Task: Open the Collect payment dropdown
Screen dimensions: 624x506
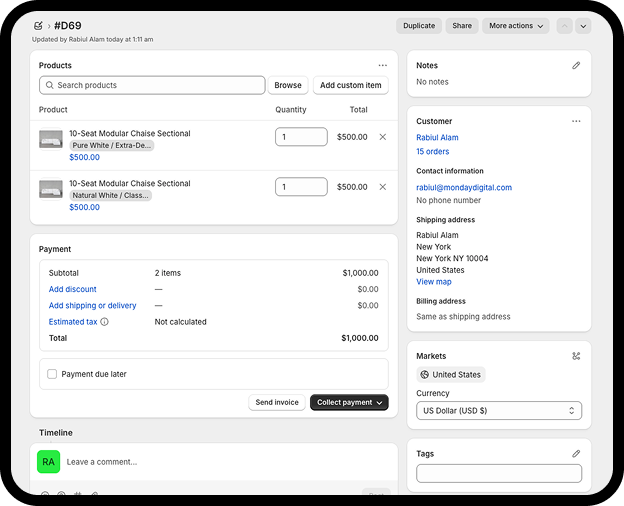Action: pyautogui.click(x=349, y=402)
